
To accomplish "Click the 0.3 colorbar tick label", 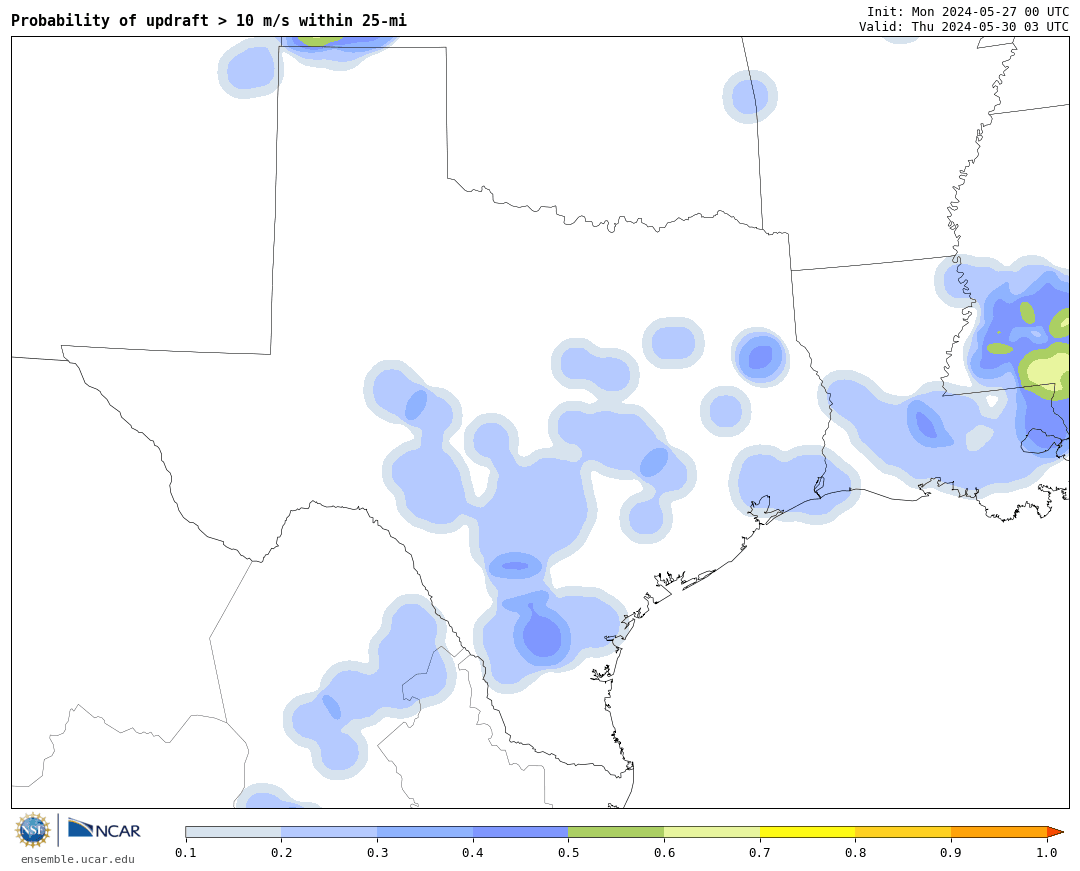I will (x=377, y=852).
